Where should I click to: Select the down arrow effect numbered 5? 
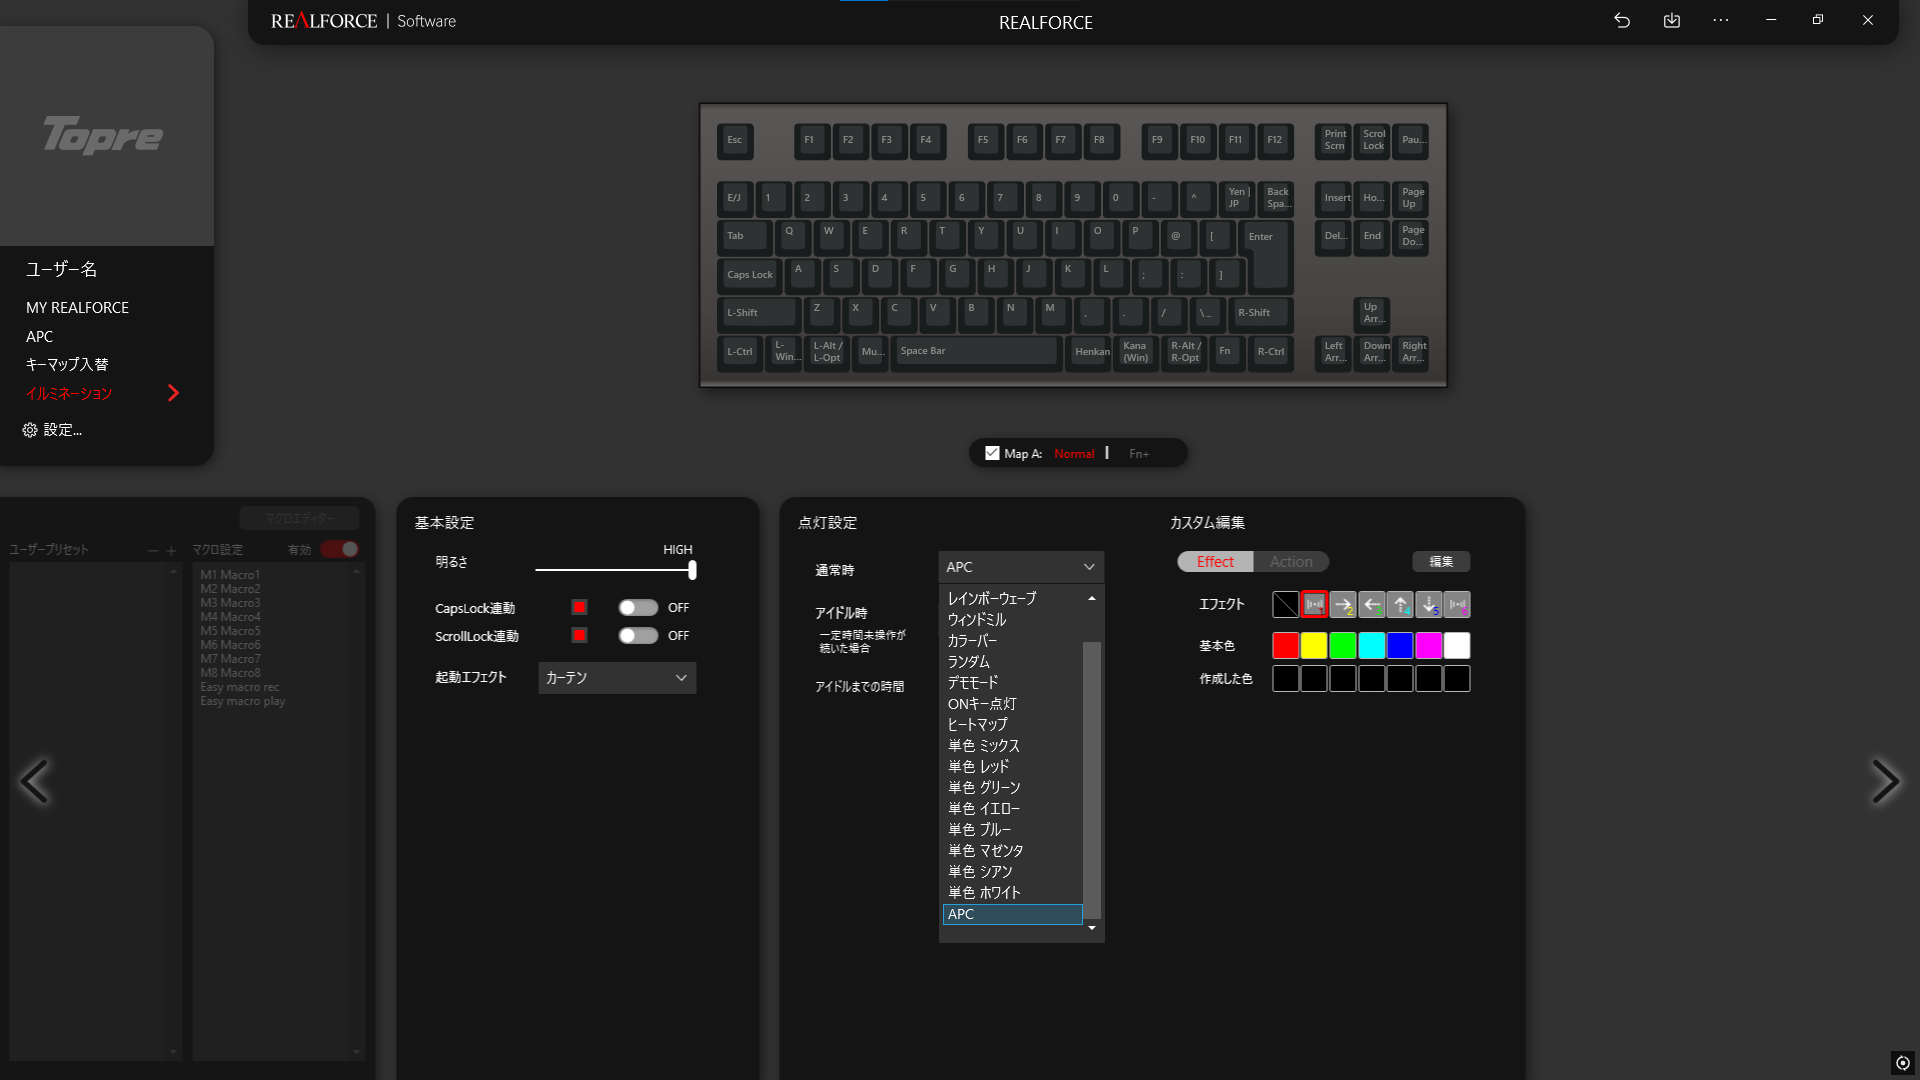point(1429,604)
